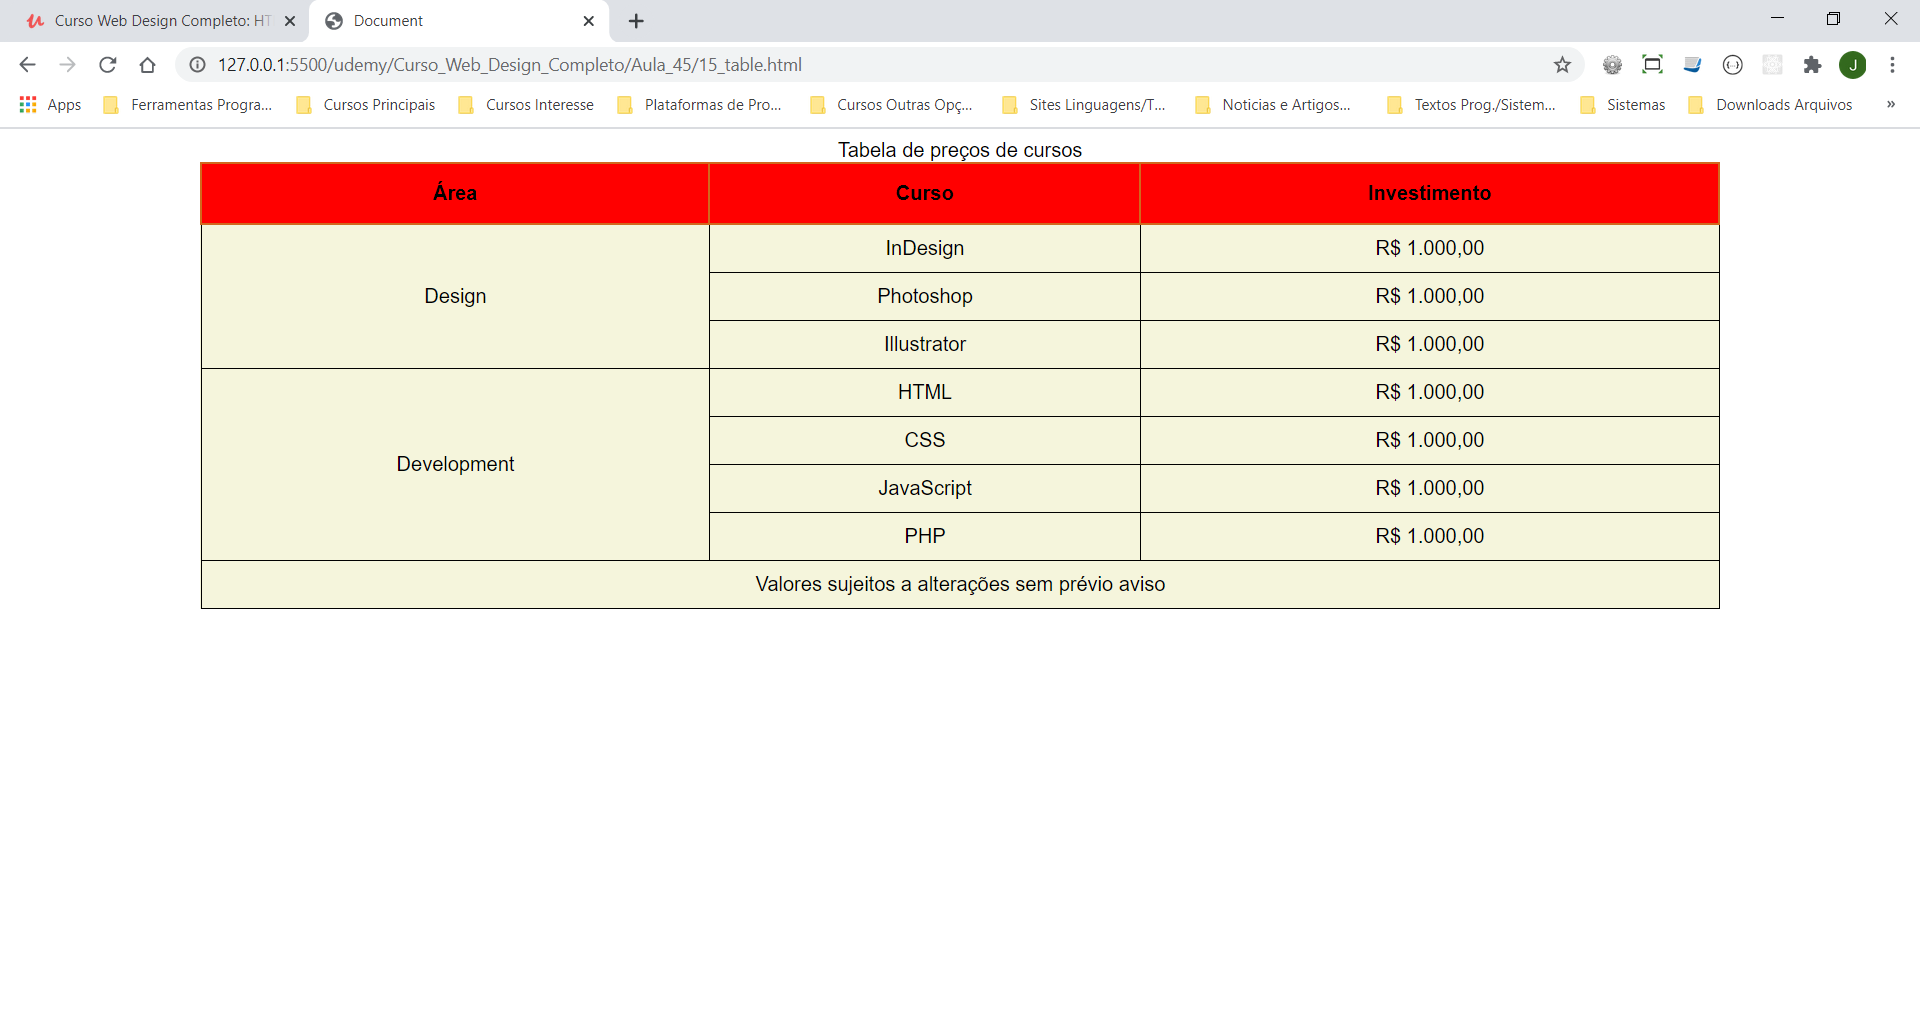Image resolution: width=1920 pixels, height=1030 pixels.
Task: Open Ferramentas Progra... bookmark folder
Action: pyautogui.click(x=188, y=105)
